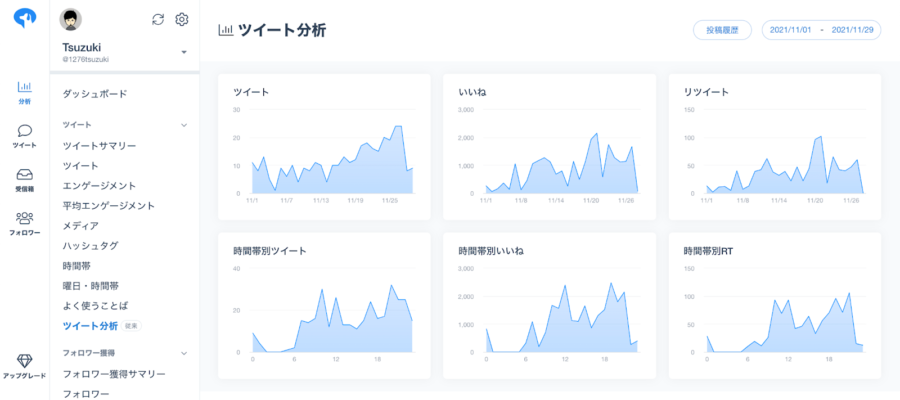Viewport: 900px width, 400px height.
Task: Click the リツイート line chart card
Action: (x=775, y=147)
